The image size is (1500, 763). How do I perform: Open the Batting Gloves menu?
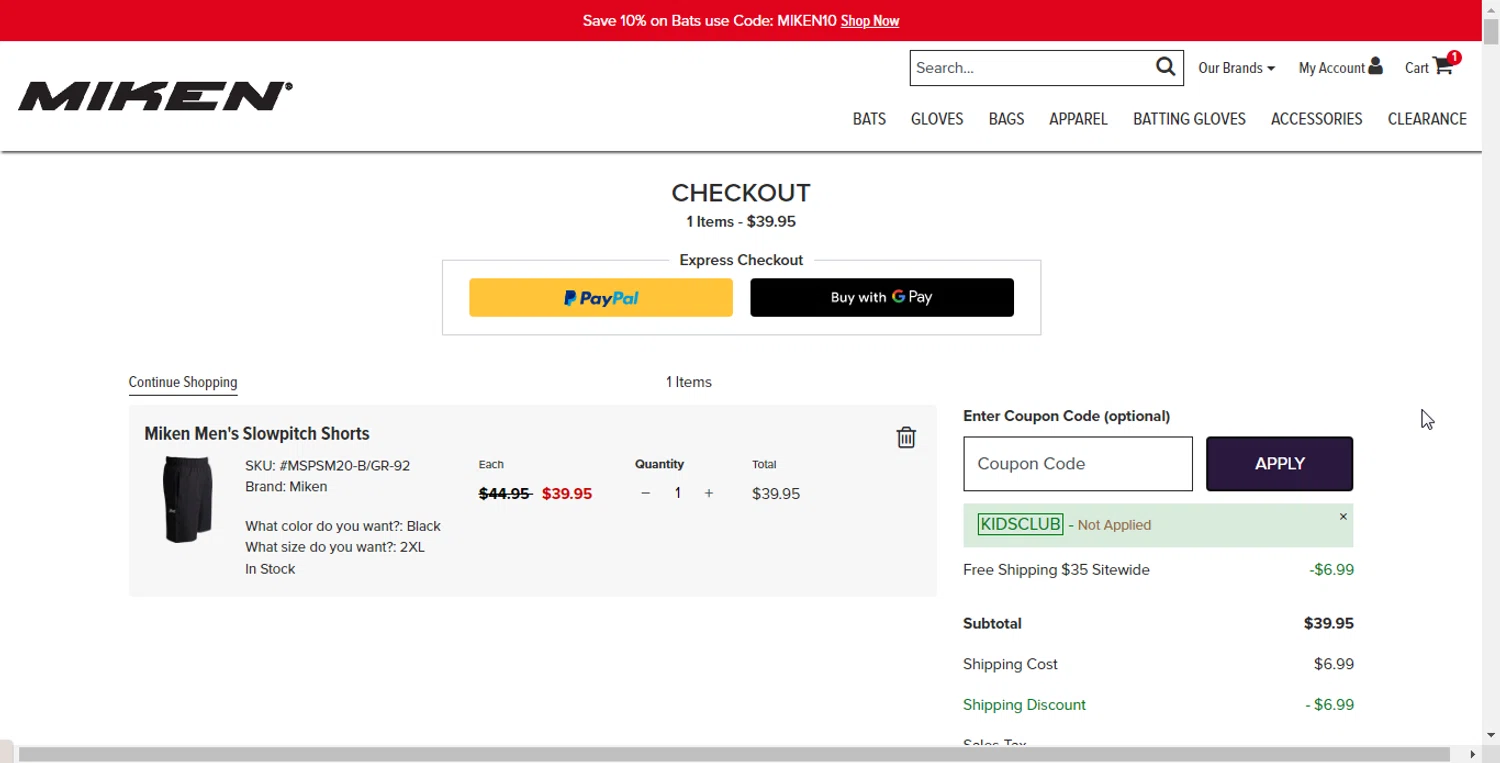click(x=1189, y=119)
